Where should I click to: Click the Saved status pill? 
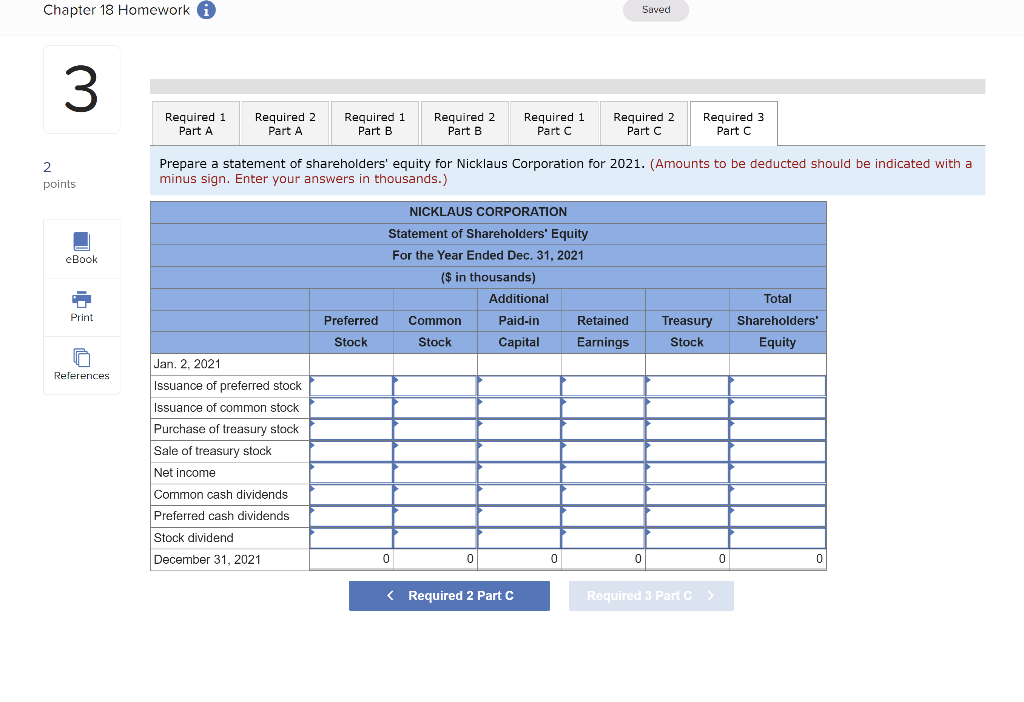tap(656, 10)
